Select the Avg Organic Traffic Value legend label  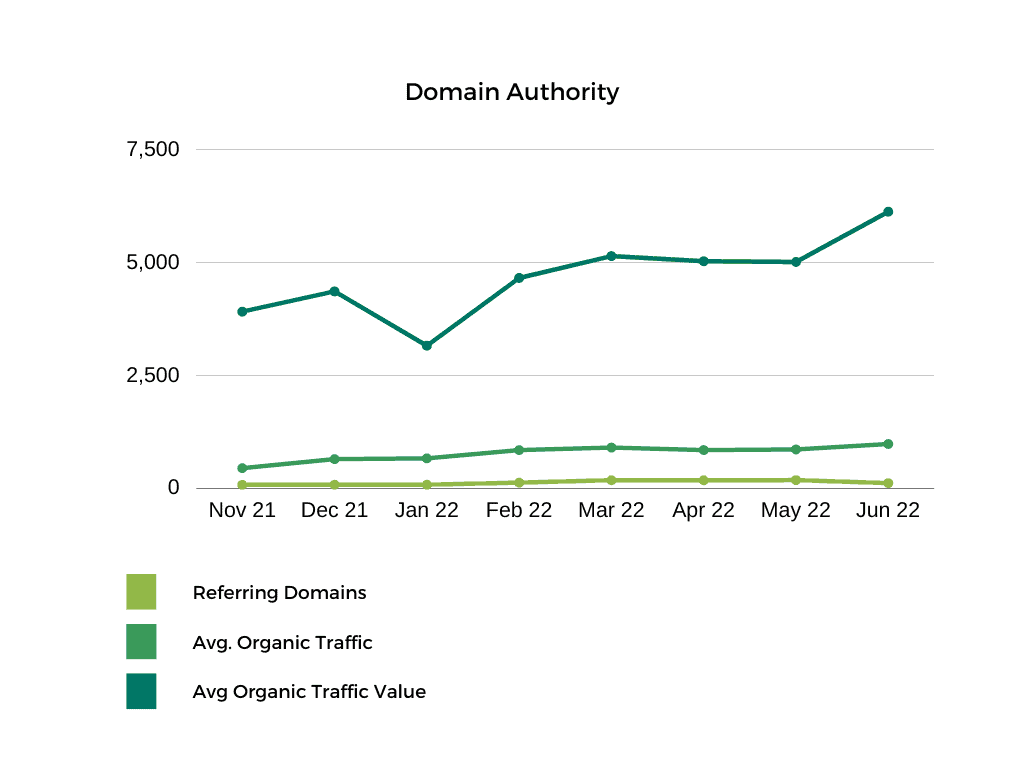point(309,692)
